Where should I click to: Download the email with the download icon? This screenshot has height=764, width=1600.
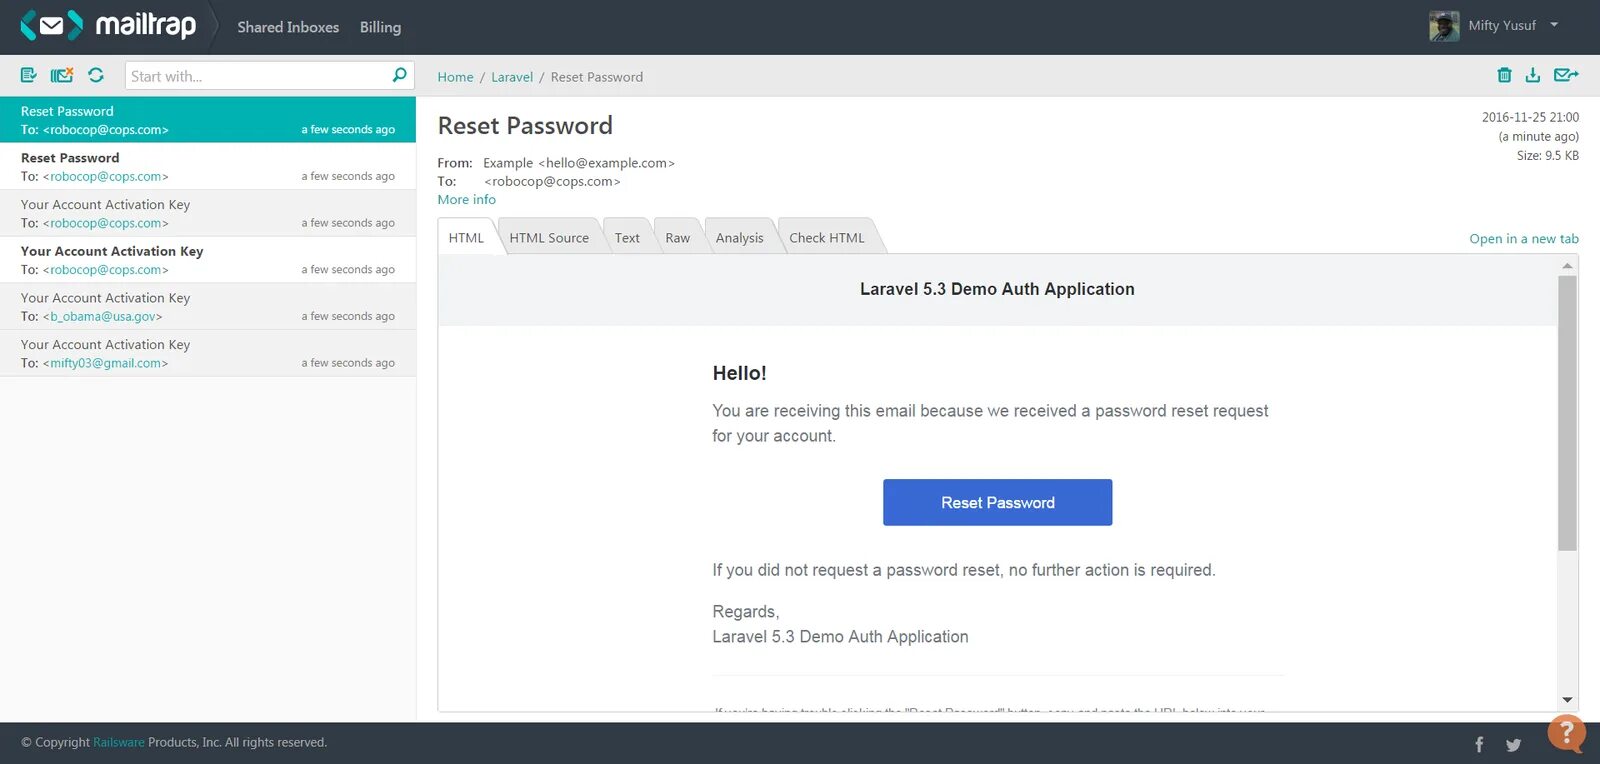(x=1532, y=75)
